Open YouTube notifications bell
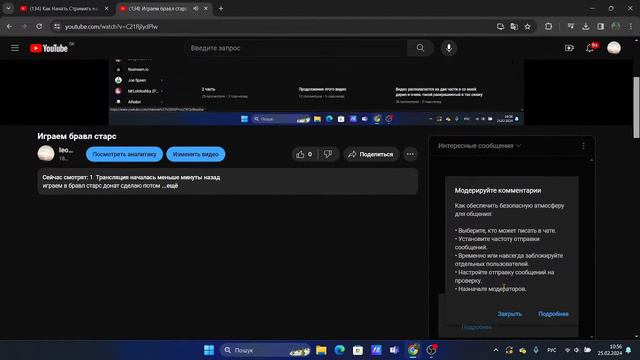Viewport: 640px width, 360px height. 590,48
